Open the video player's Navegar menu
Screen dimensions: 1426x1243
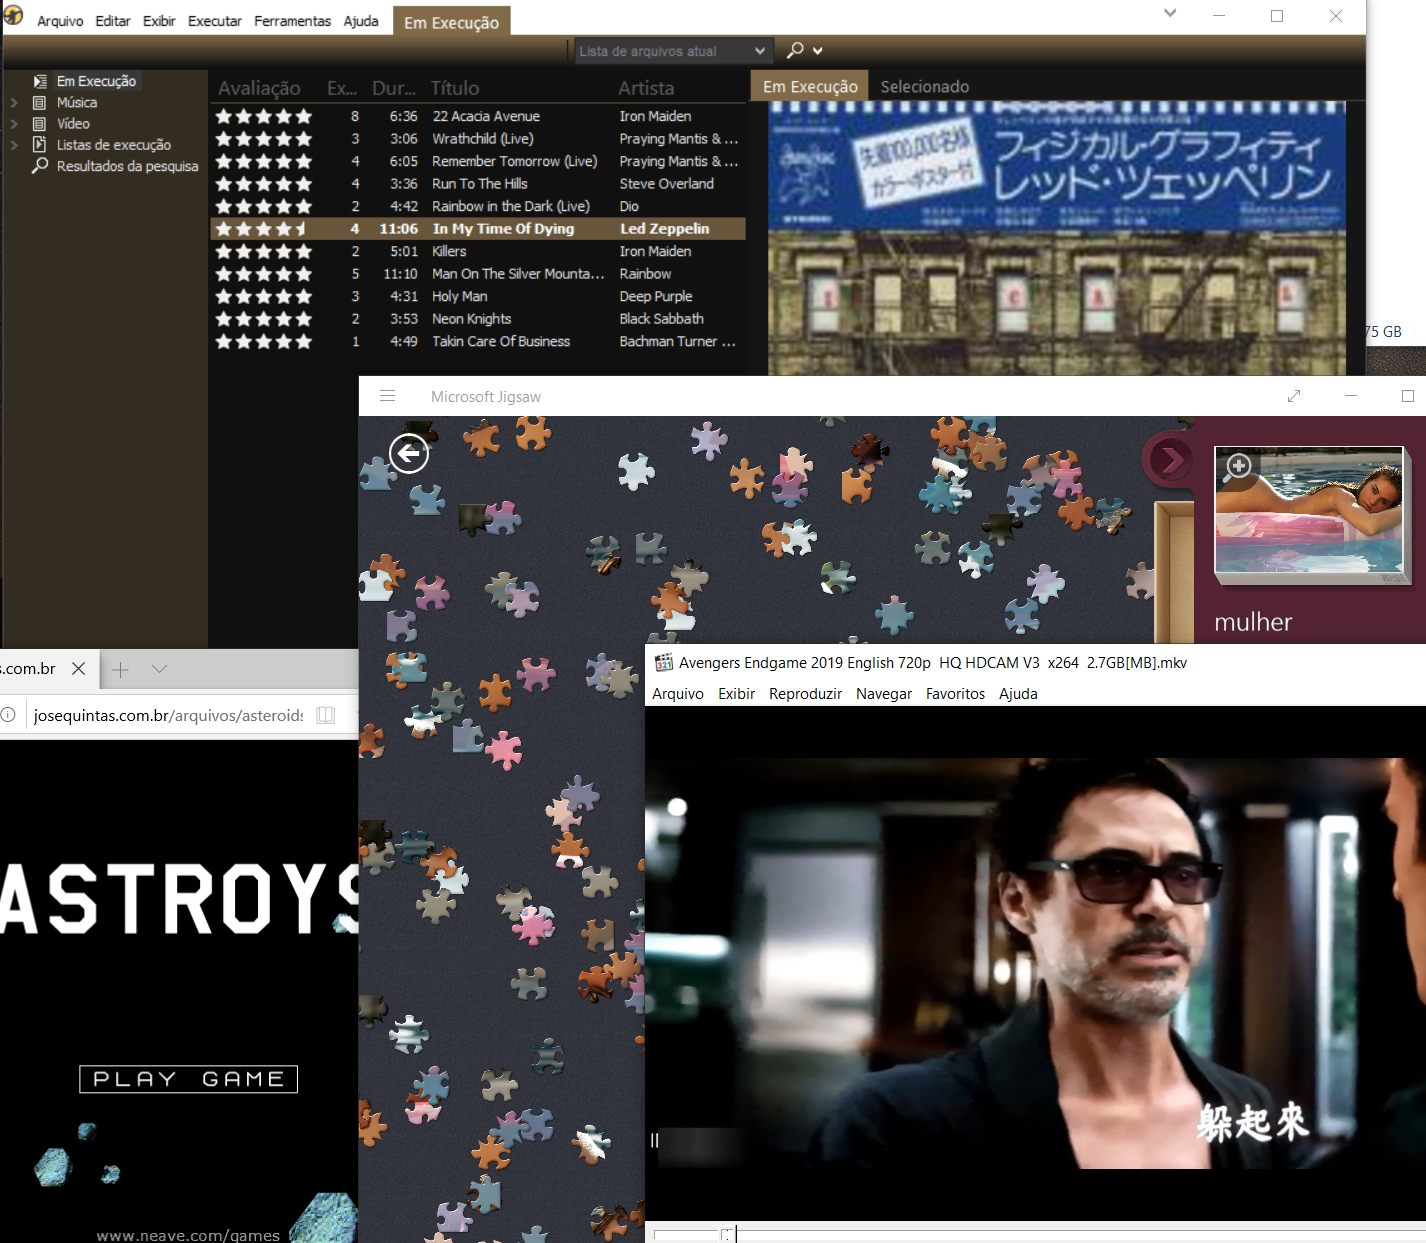coord(884,694)
